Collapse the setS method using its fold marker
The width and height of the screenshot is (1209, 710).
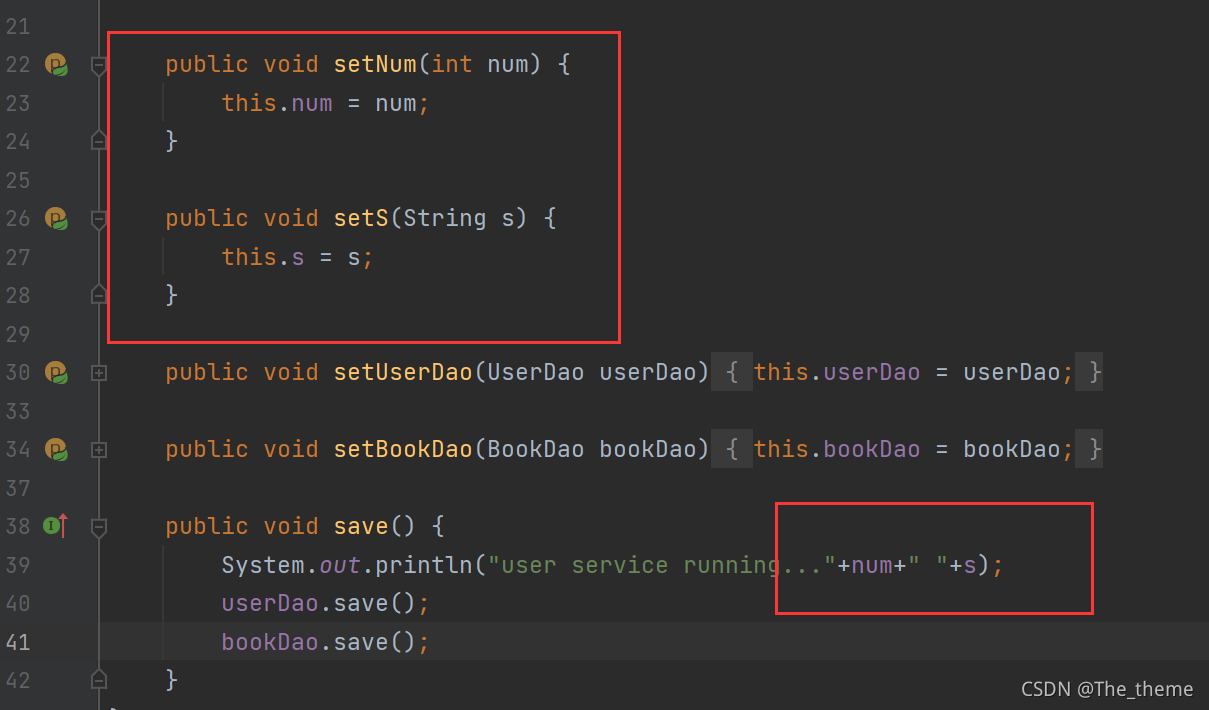pyautogui.click(x=98, y=220)
